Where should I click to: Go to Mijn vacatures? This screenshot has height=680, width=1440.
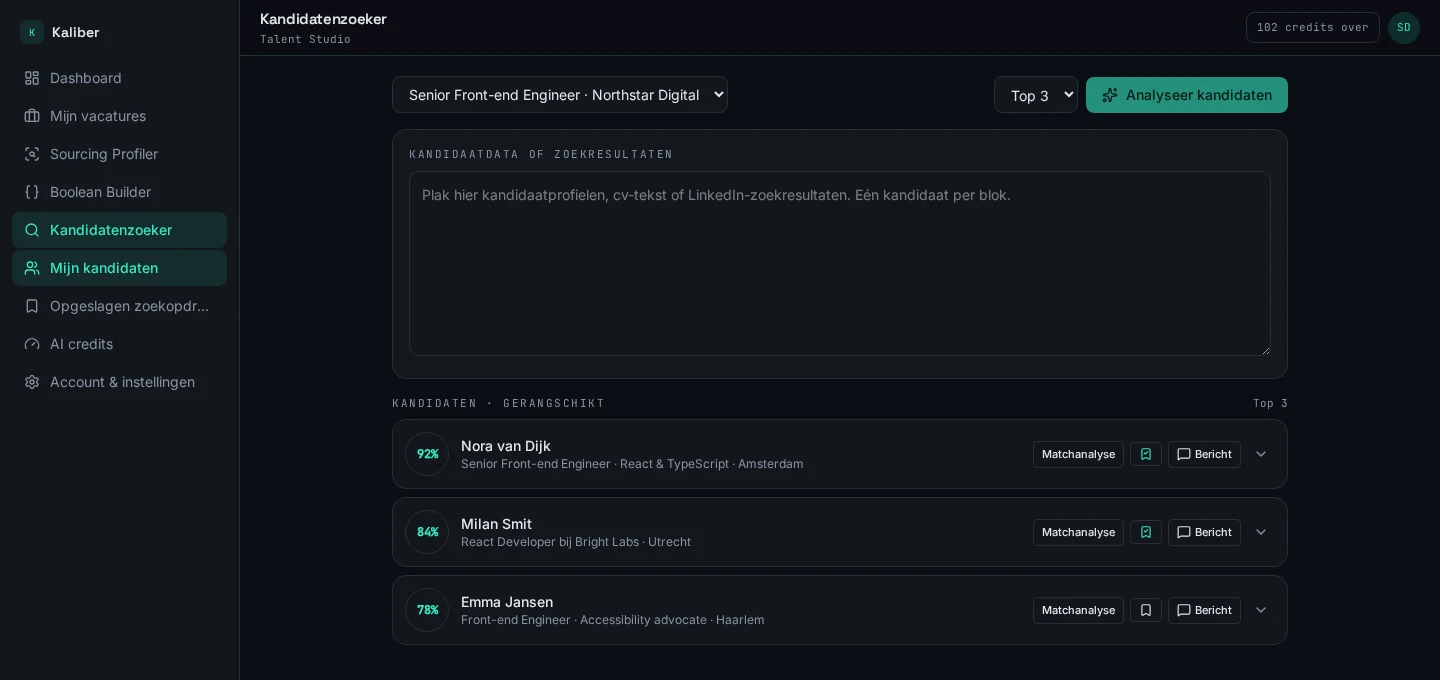[x=119, y=116]
